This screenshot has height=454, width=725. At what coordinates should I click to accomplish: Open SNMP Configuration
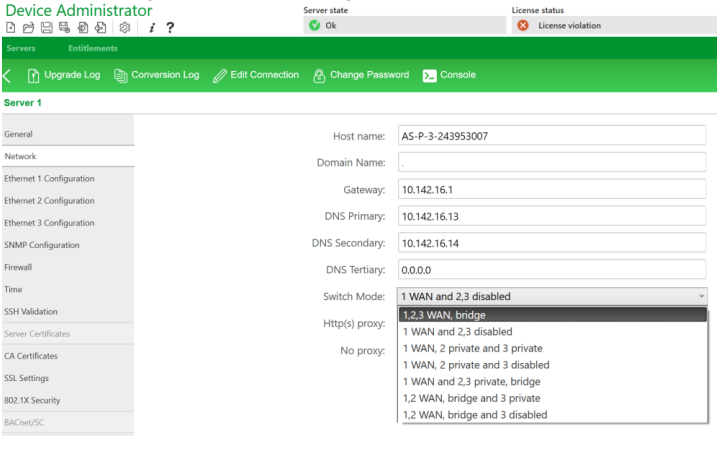click(68, 245)
